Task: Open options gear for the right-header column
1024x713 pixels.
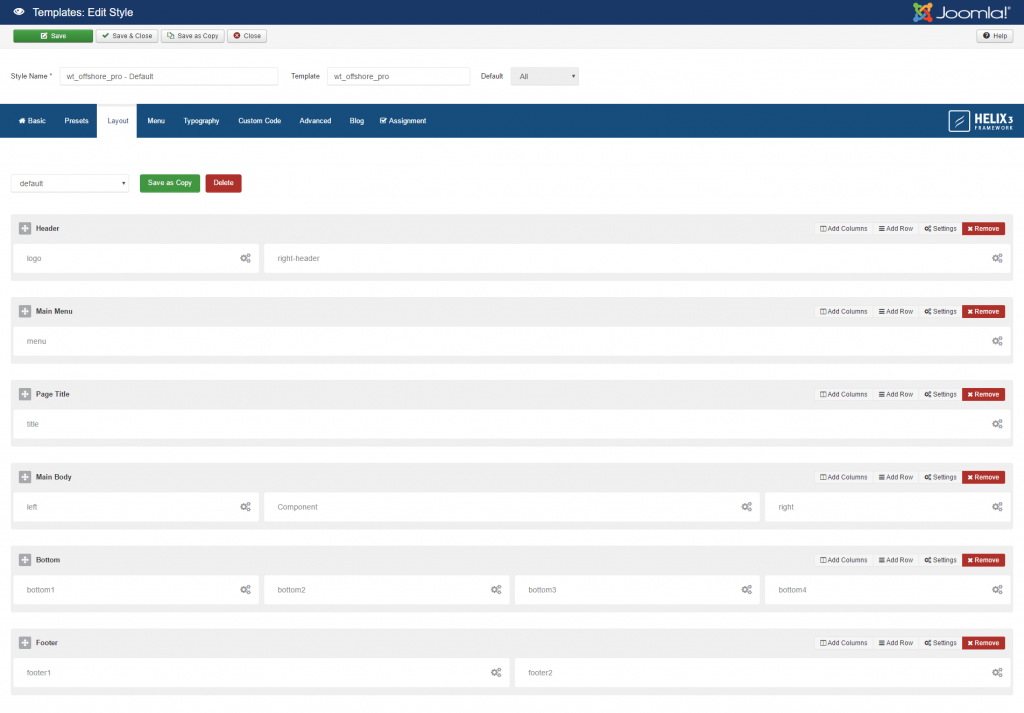Action: pos(997,258)
